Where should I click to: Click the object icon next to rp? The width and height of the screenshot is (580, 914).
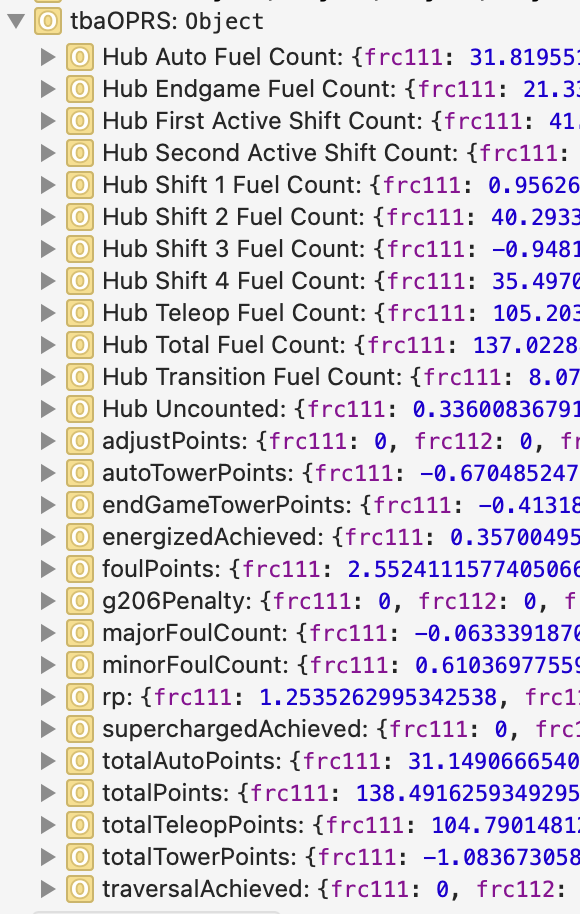pos(80,697)
